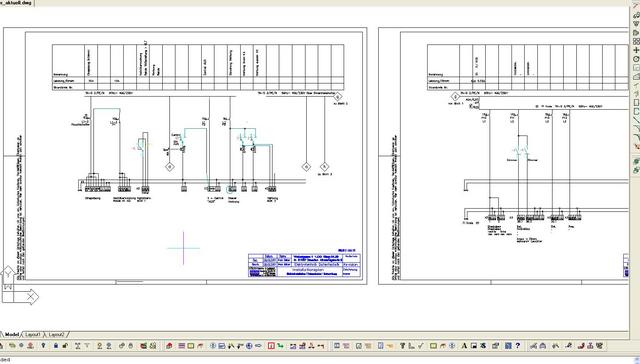Click the Explode icon on right toolbar
Screen dimensions: 640x364
tap(636, 146)
